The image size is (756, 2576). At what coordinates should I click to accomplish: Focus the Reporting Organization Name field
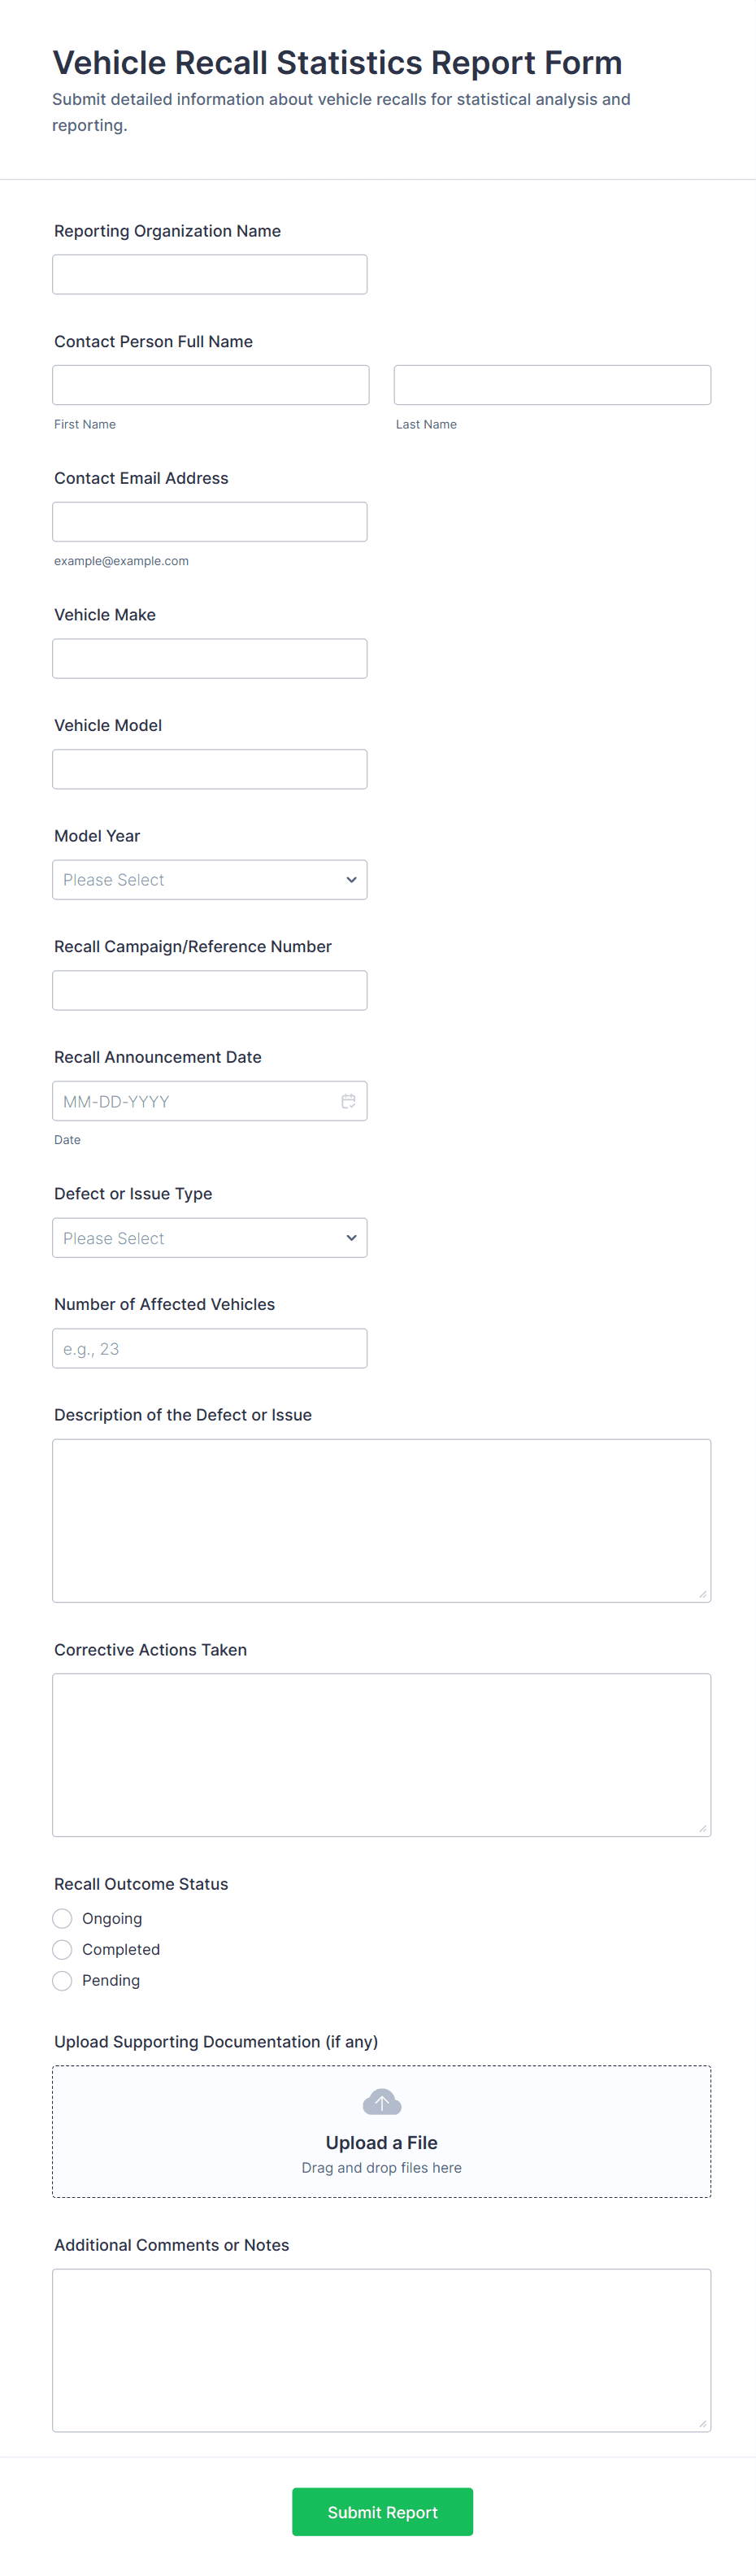[209, 274]
